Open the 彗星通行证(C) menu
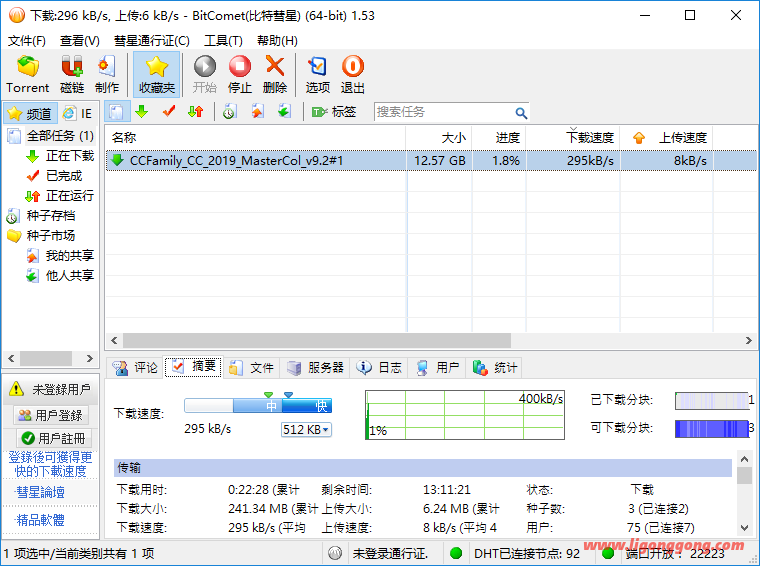Screen dimensions: 760x566 click(x=152, y=41)
